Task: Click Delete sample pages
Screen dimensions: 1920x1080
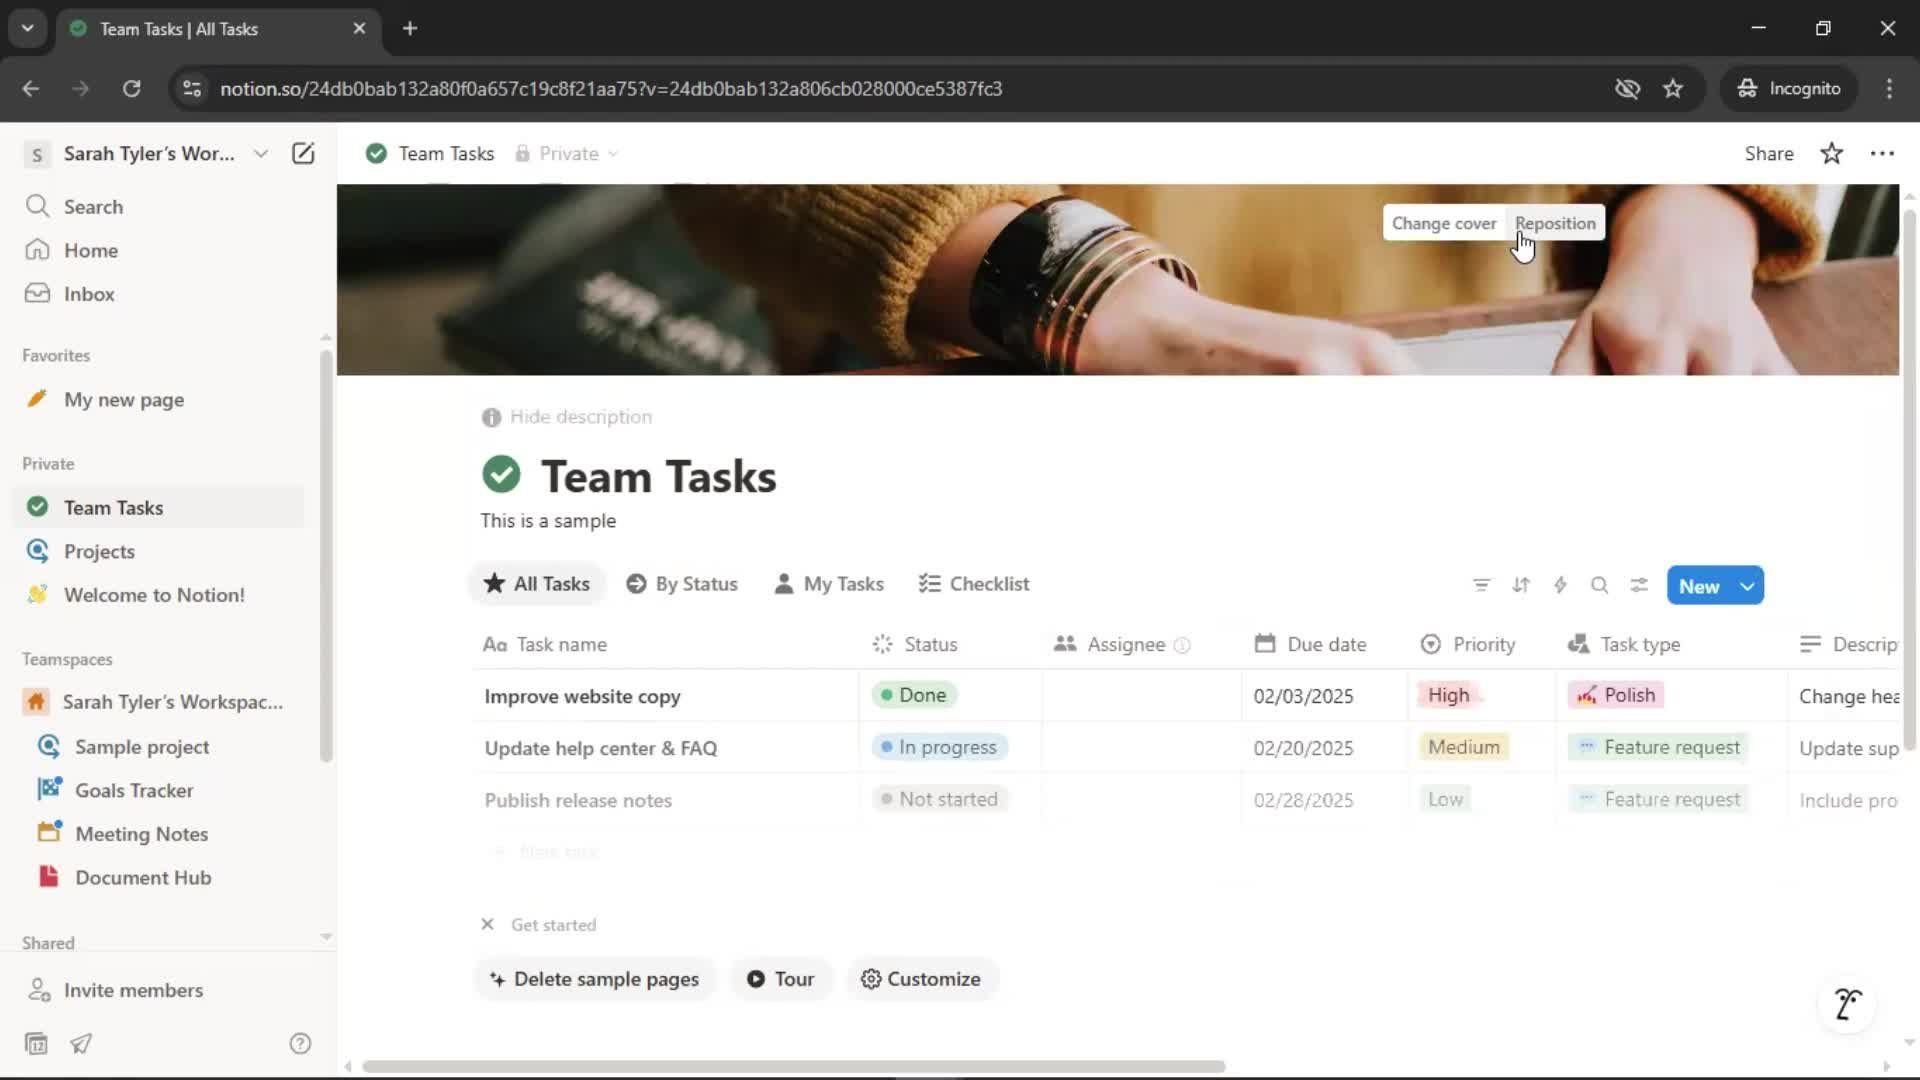Action: [594, 979]
